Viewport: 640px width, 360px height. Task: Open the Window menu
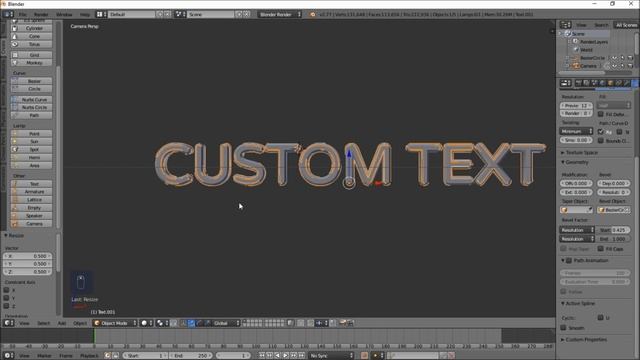click(x=64, y=14)
